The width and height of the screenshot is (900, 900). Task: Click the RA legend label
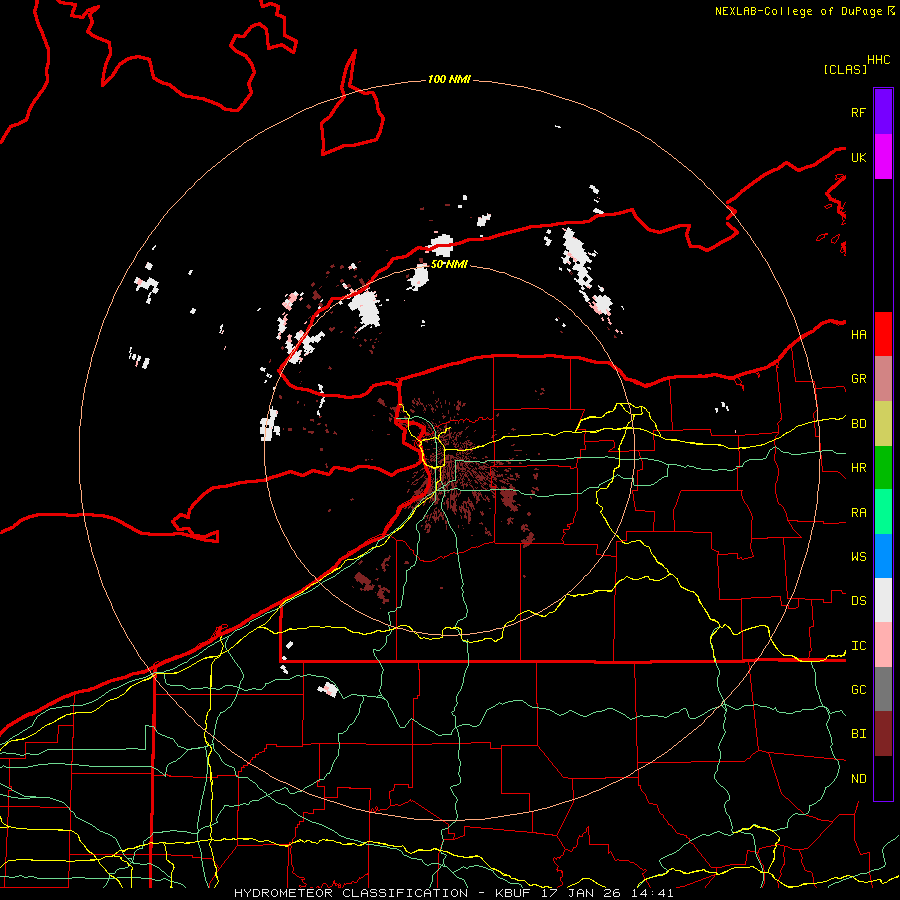(x=858, y=513)
